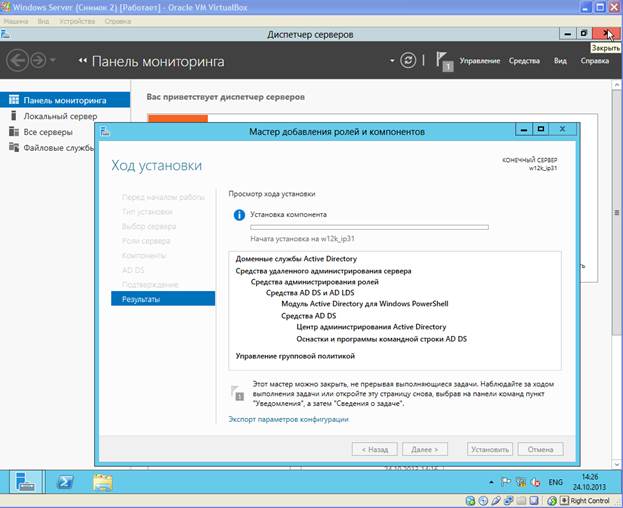This screenshot has height=508, width=623.
Task: Open navigation history dropdown next to arrows
Action: pos(53,60)
